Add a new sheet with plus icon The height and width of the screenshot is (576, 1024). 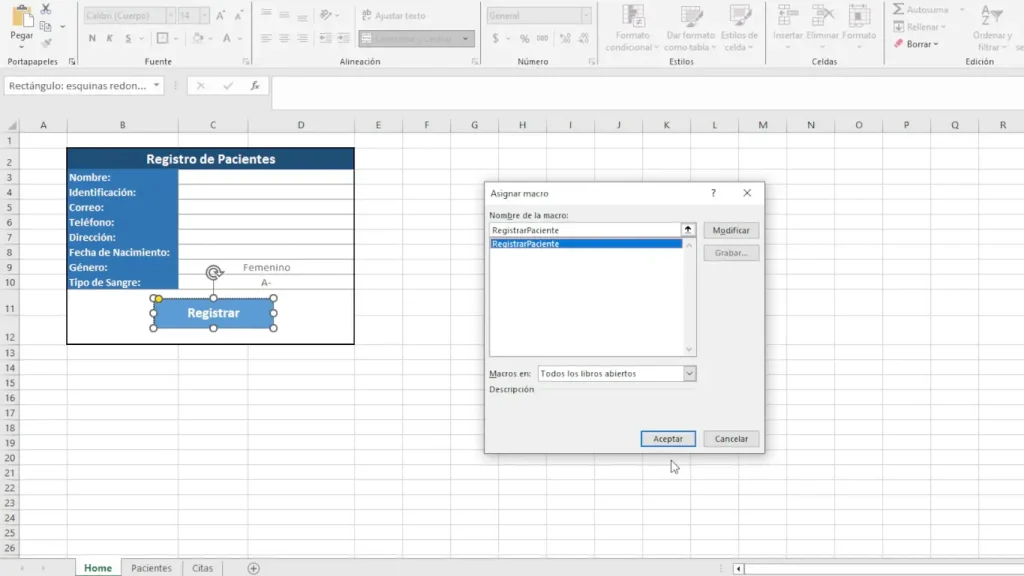tap(253, 568)
